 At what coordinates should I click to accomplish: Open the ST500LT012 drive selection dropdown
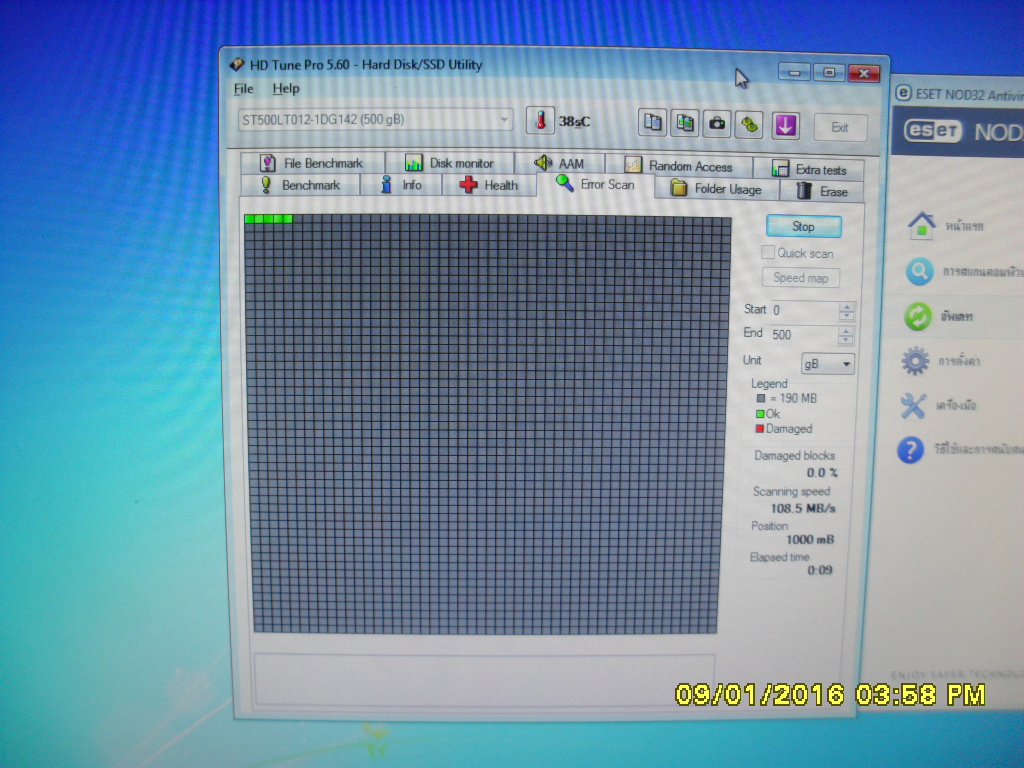coord(376,120)
